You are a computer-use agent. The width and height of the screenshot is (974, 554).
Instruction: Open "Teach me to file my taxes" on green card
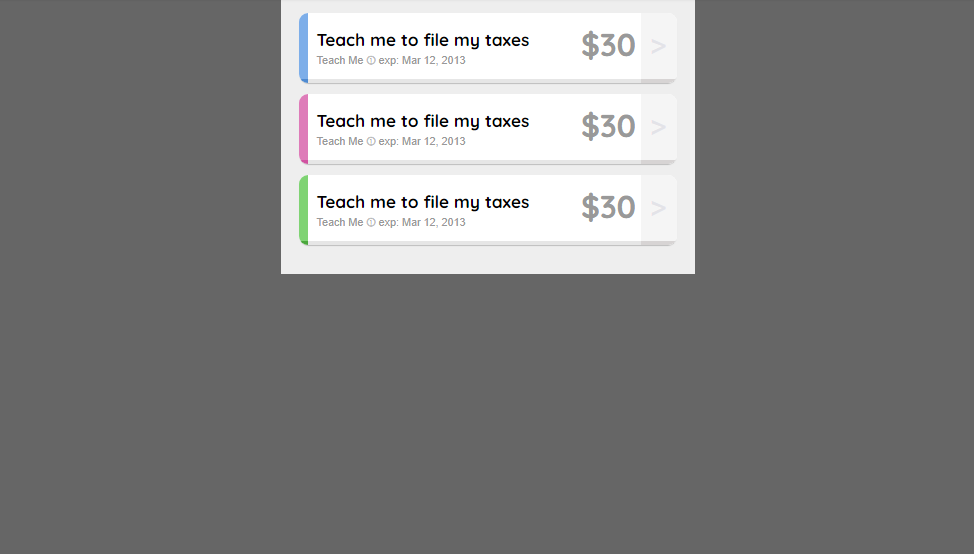pos(423,202)
